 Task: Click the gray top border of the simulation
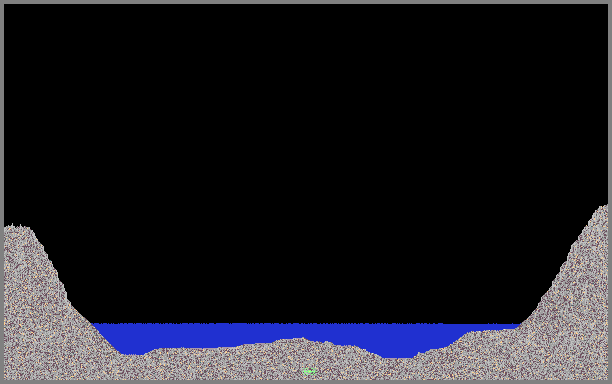(x=306, y=2)
